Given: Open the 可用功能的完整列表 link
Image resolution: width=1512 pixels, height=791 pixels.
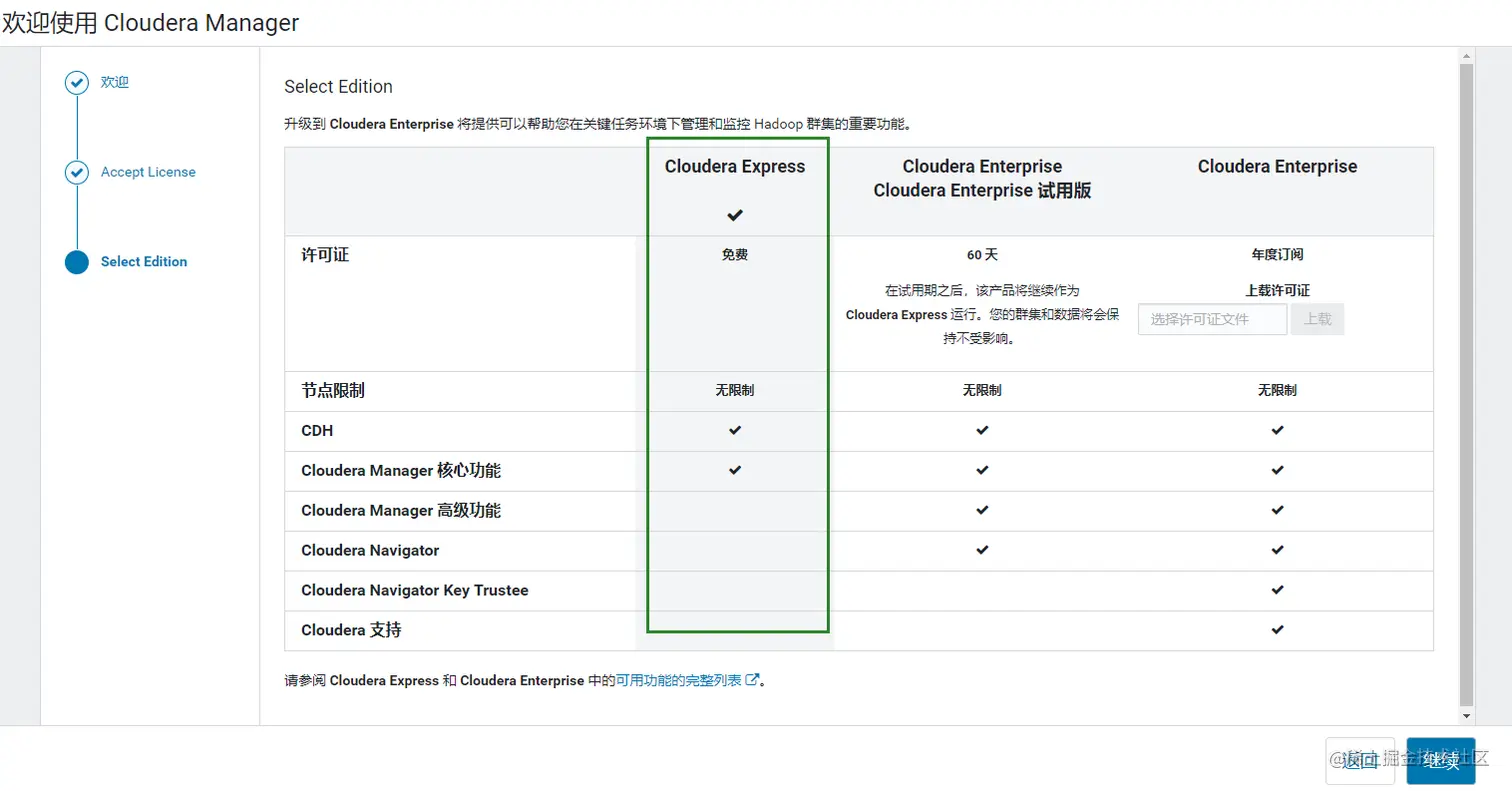Looking at the screenshot, I should tap(678, 680).
